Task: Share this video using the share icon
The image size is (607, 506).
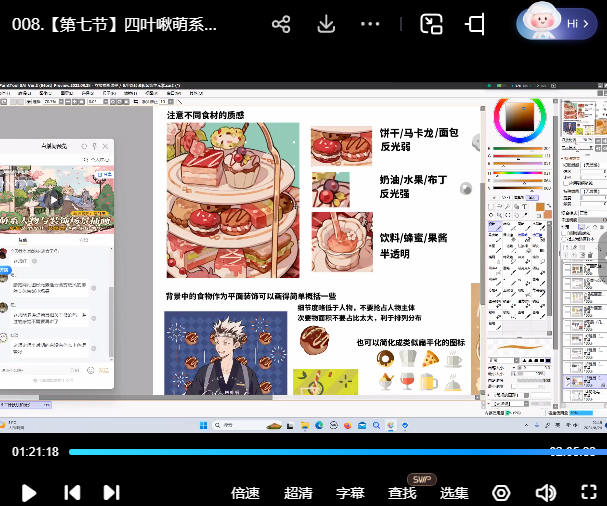Action: [281, 24]
